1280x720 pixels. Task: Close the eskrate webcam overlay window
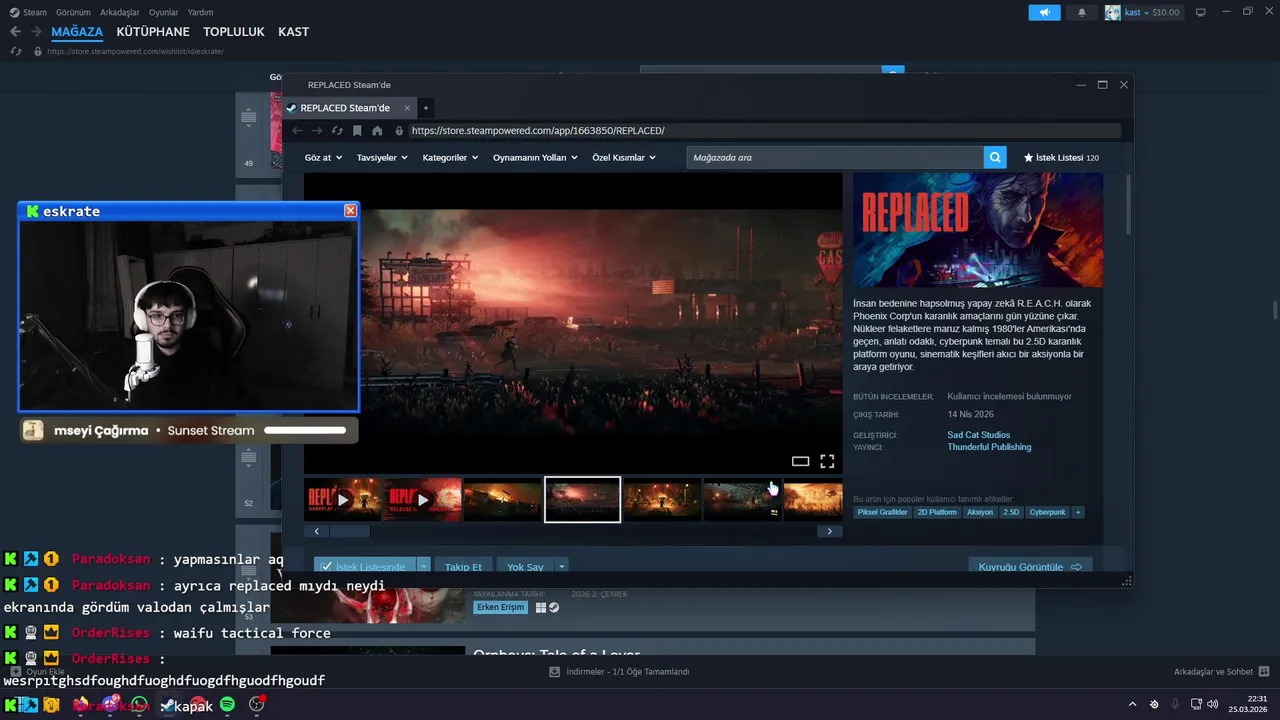[350, 211]
